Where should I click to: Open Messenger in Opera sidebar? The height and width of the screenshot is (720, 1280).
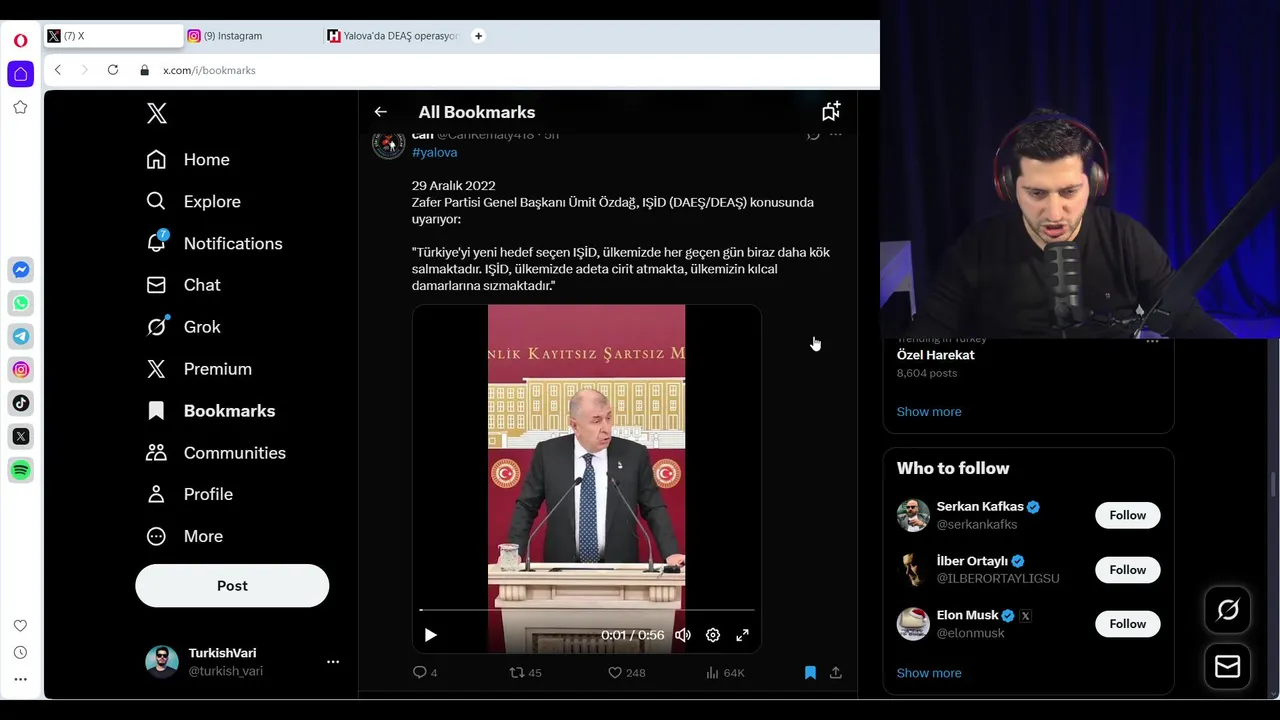(20, 270)
